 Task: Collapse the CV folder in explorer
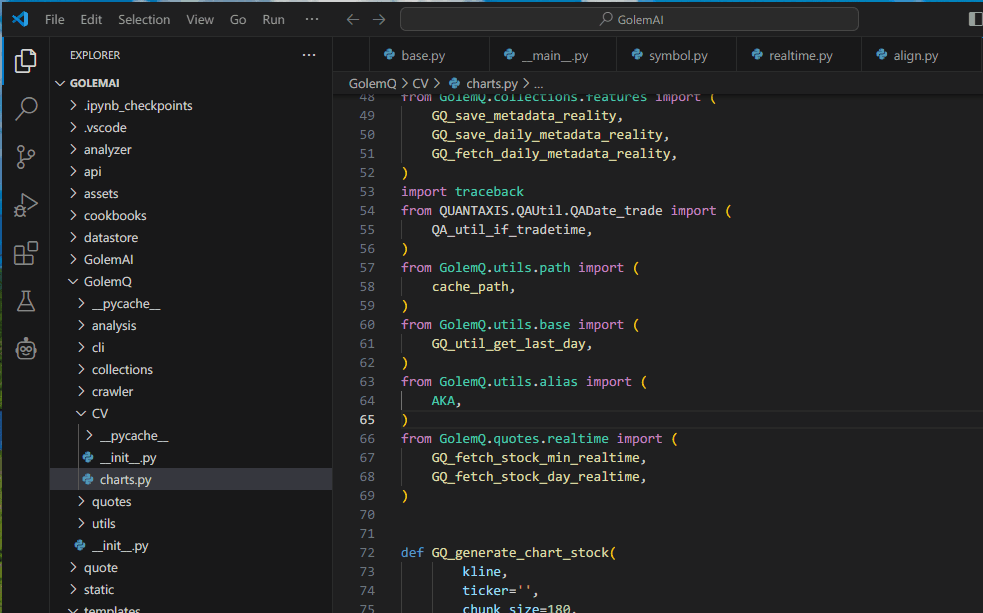[99, 414]
